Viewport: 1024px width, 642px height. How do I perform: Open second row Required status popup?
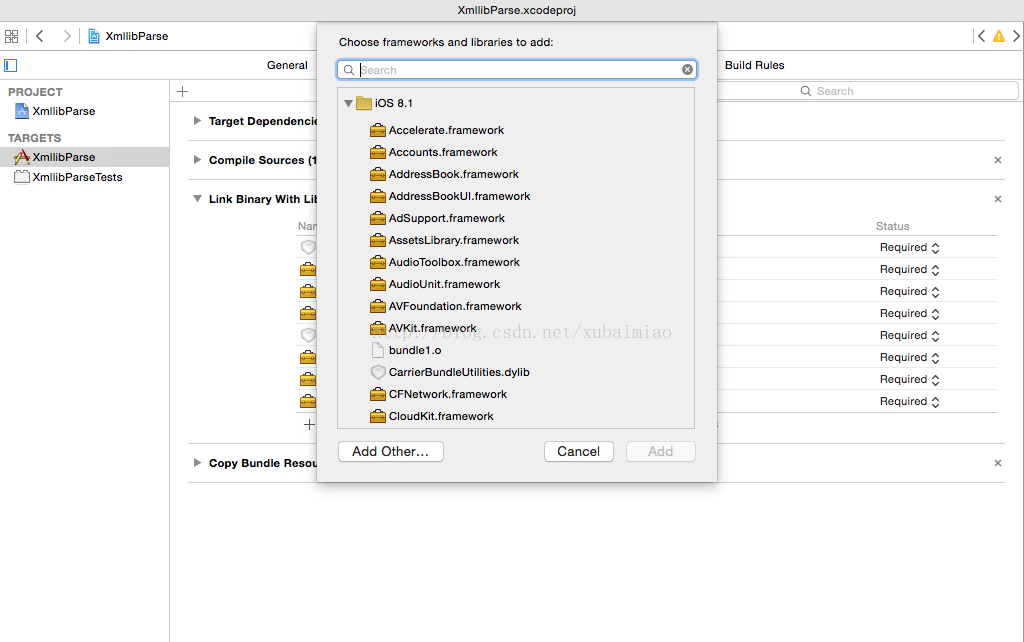pyautogui.click(x=909, y=270)
